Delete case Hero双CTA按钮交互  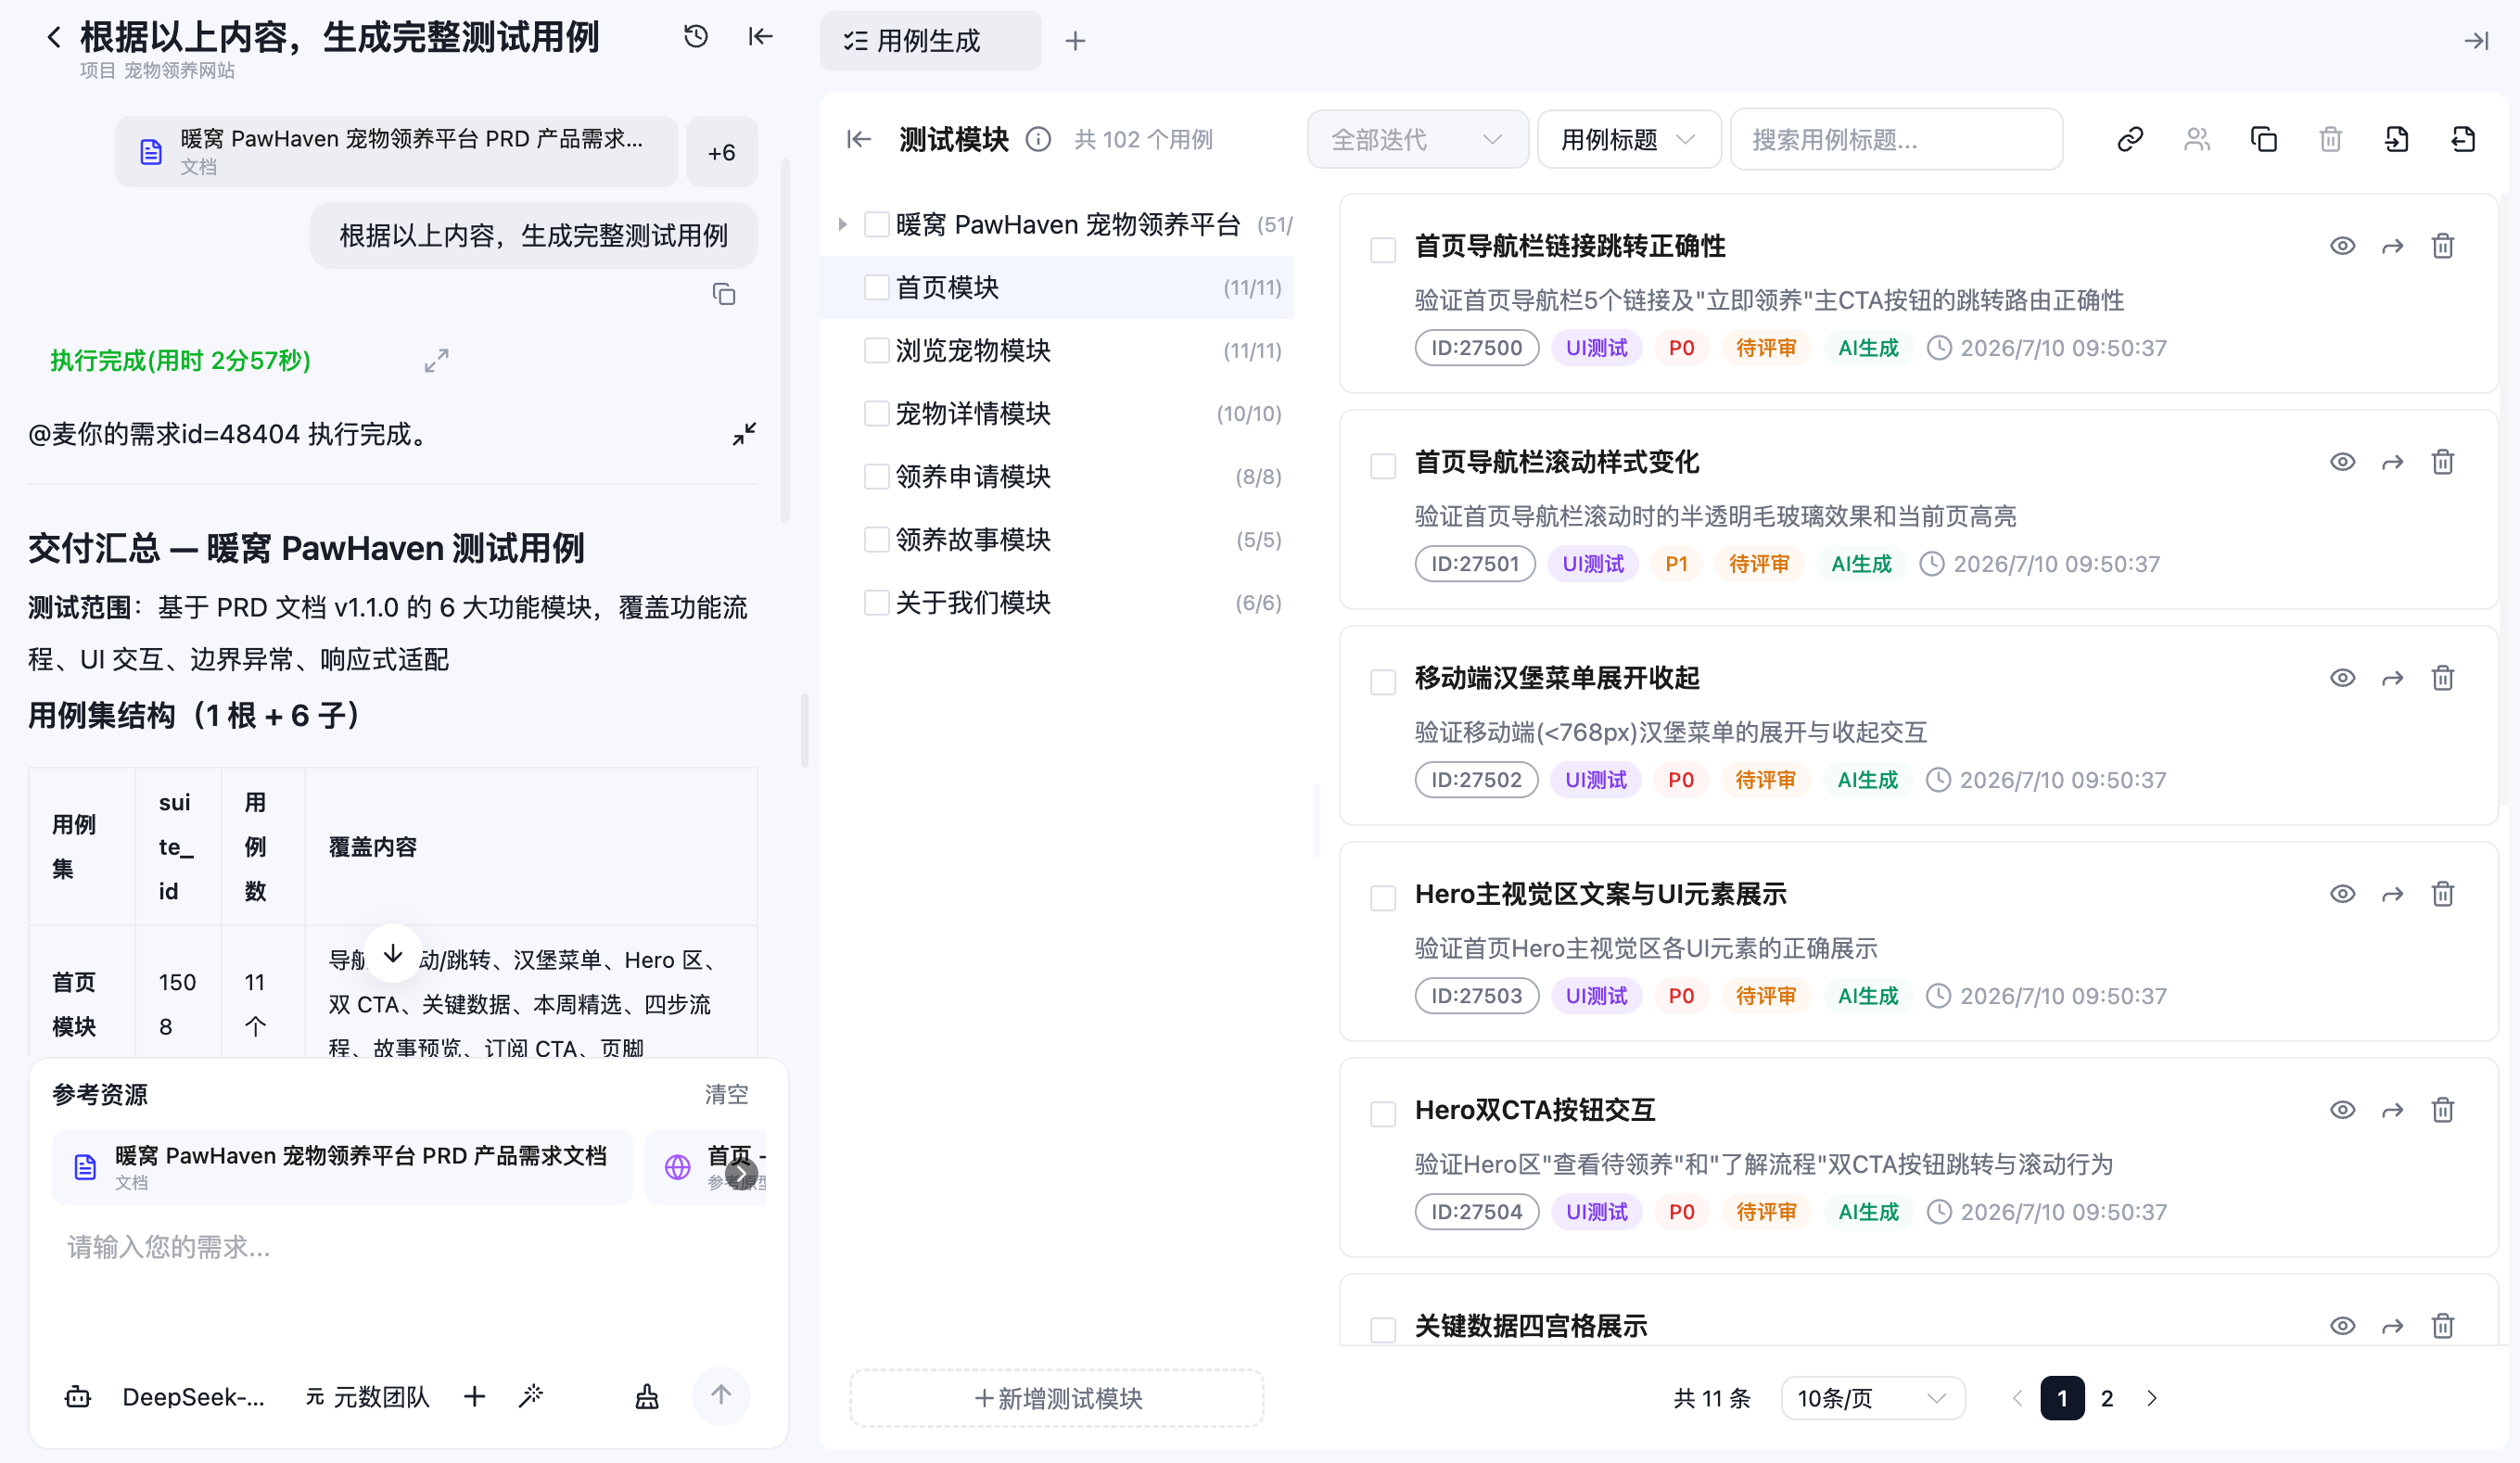click(2443, 1110)
